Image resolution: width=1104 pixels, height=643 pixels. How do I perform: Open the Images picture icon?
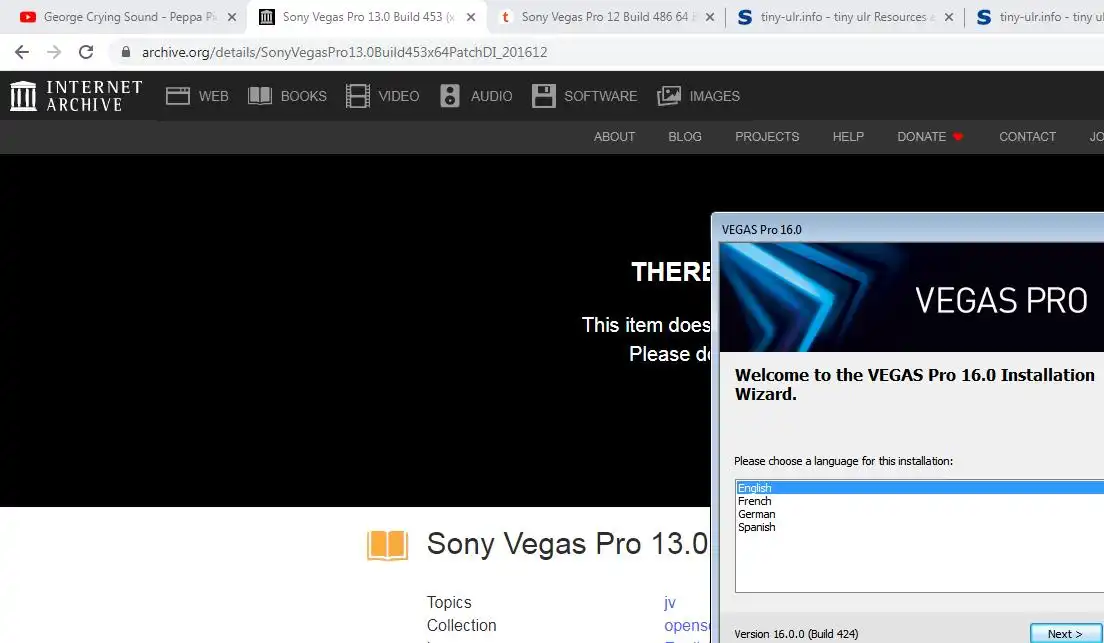669,96
